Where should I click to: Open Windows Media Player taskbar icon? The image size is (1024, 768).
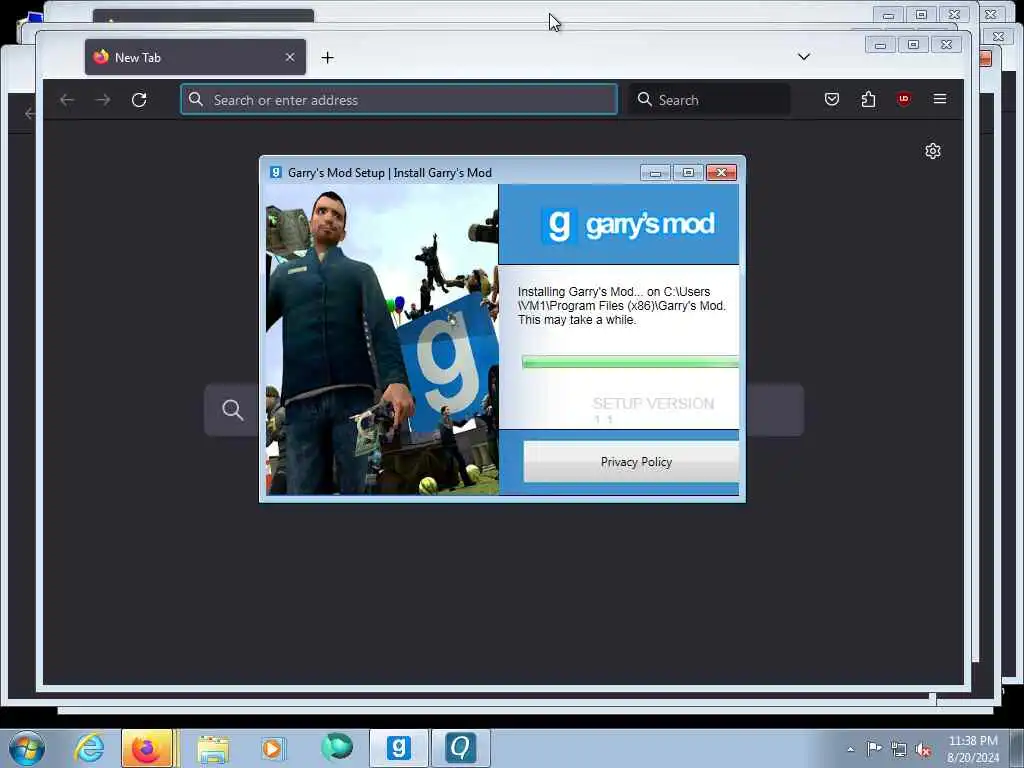pyautogui.click(x=273, y=748)
